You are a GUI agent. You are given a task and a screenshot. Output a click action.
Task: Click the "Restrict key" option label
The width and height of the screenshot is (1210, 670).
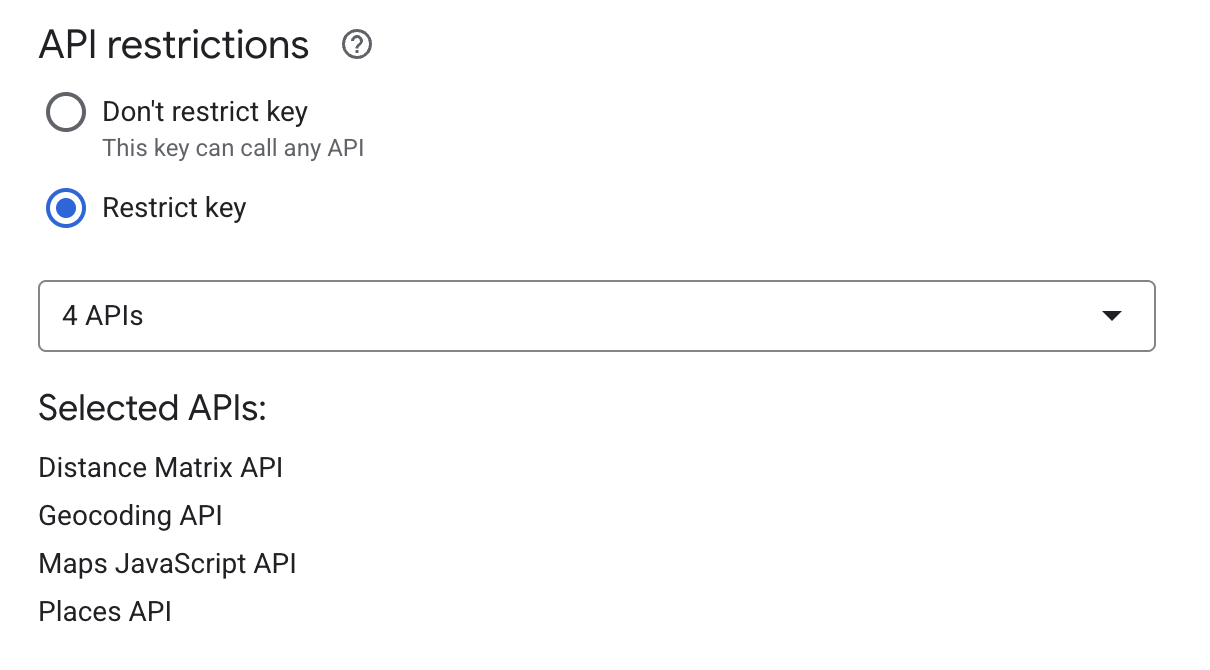click(x=174, y=208)
